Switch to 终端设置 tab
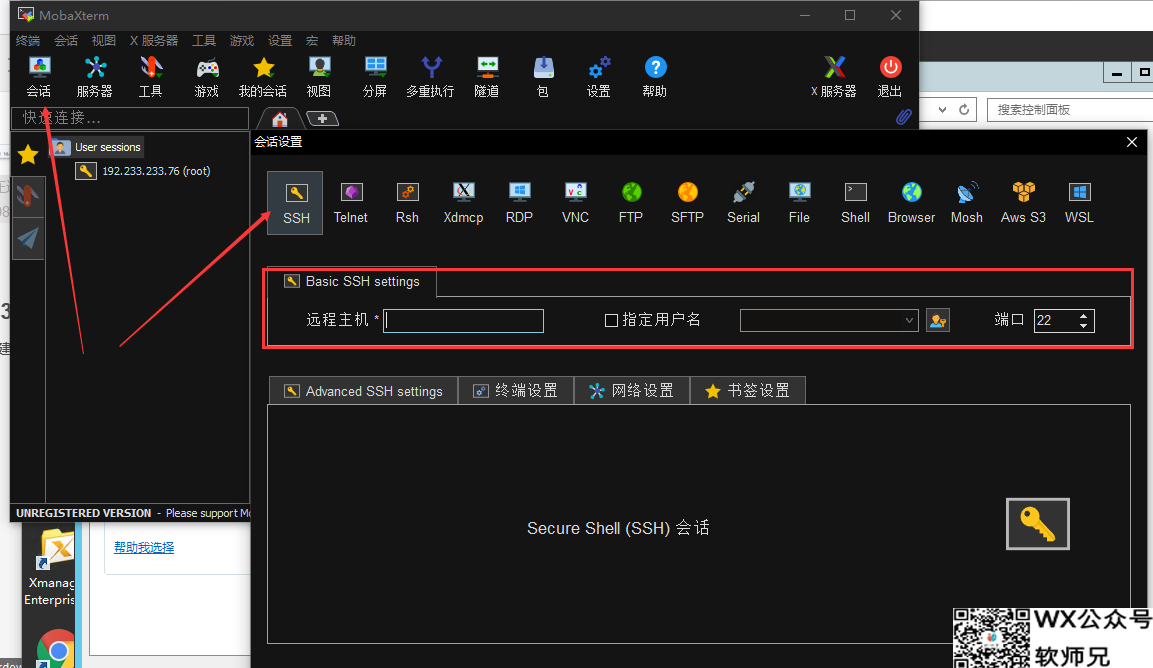Screen dimensions: 1153x668 (515, 391)
